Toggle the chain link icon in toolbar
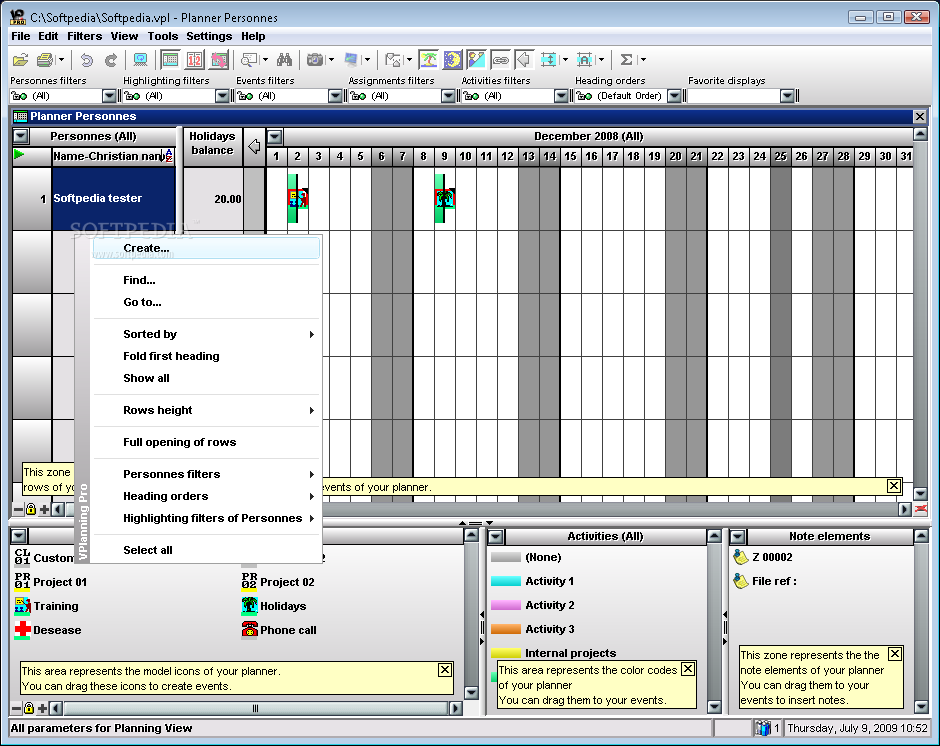940x746 pixels. click(501, 60)
